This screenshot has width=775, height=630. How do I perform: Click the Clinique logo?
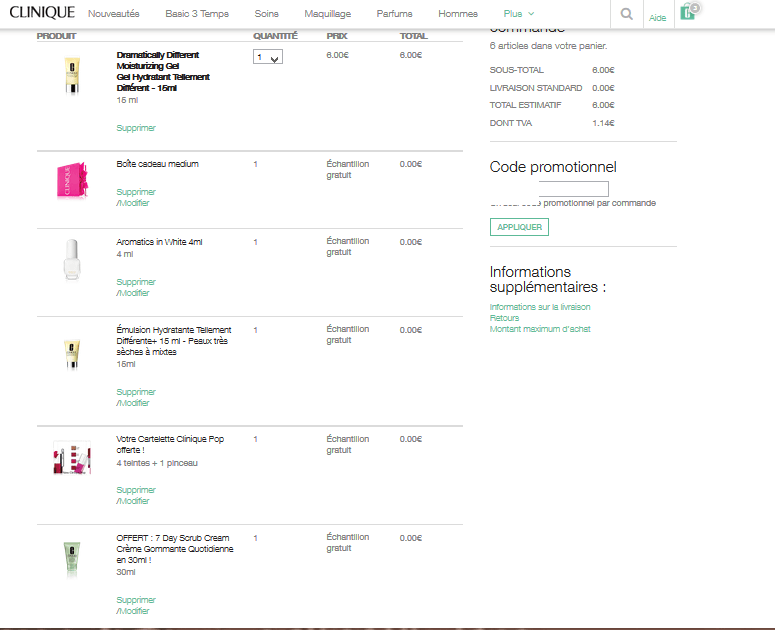42,13
